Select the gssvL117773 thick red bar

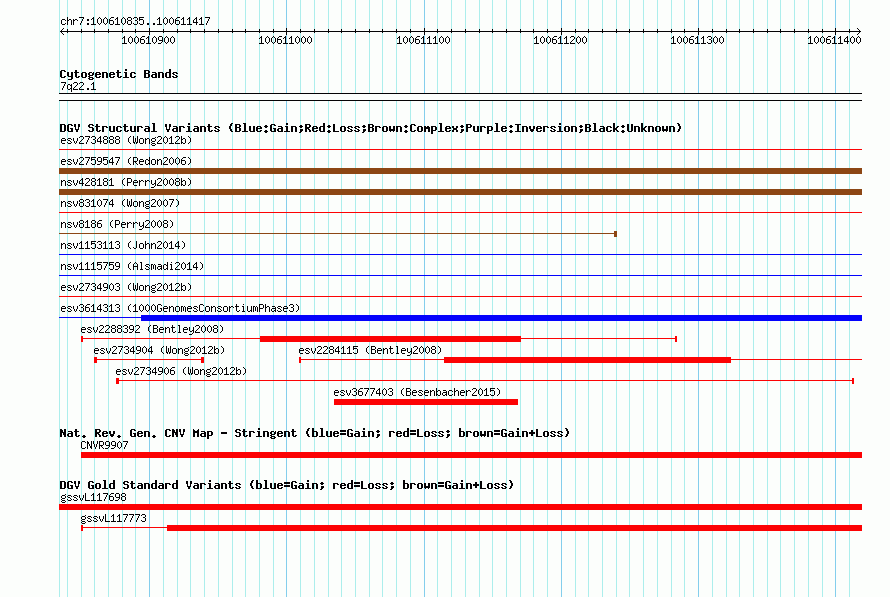[x=514, y=528]
